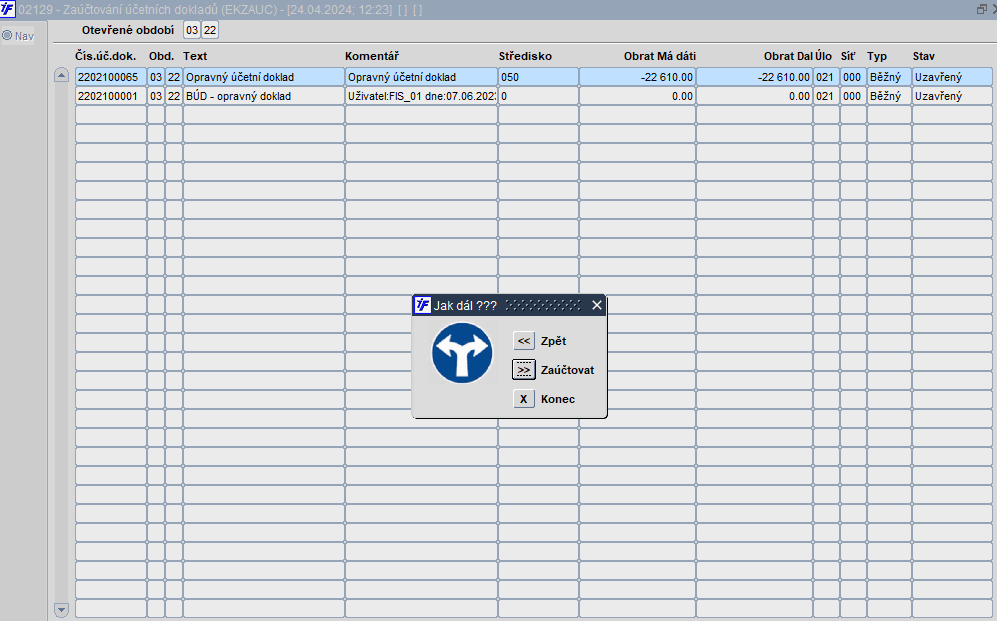The width and height of the screenshot is (997, 621).
Task: Click the Otevřené období month field 03
Action: point(192,30)
